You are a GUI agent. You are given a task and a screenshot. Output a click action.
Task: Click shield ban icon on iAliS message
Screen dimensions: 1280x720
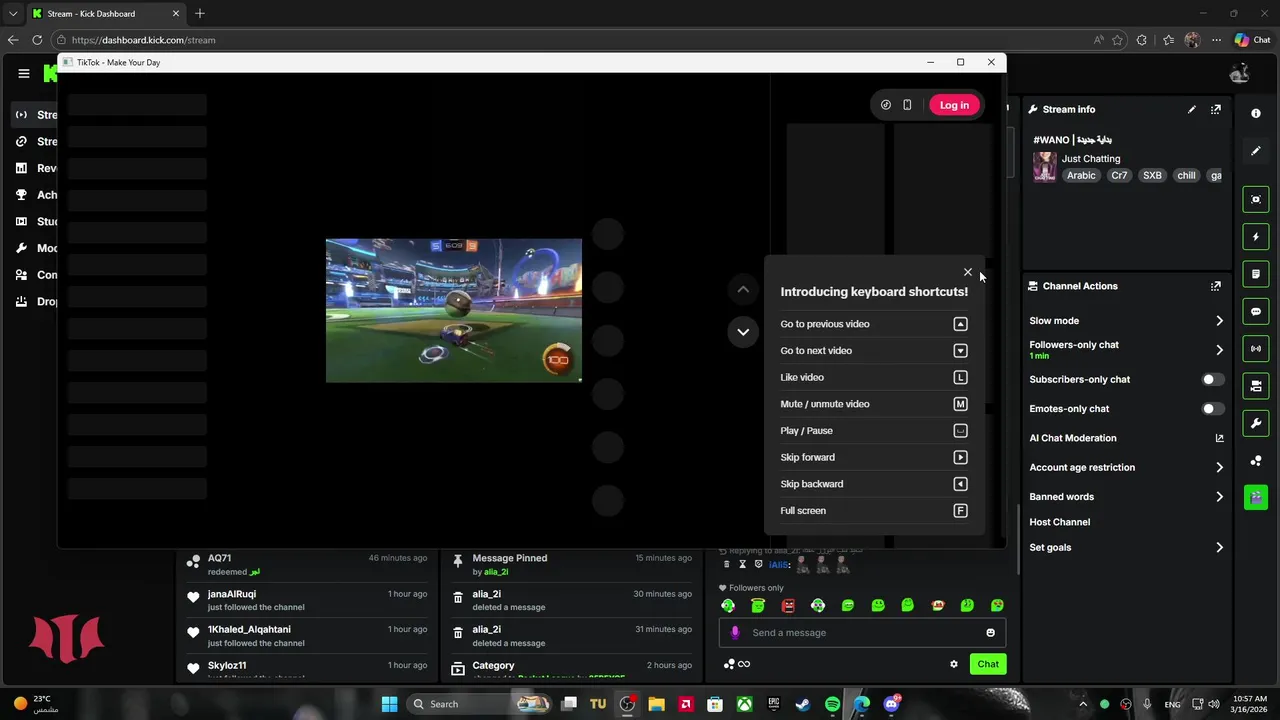click(x=758, y=565)
